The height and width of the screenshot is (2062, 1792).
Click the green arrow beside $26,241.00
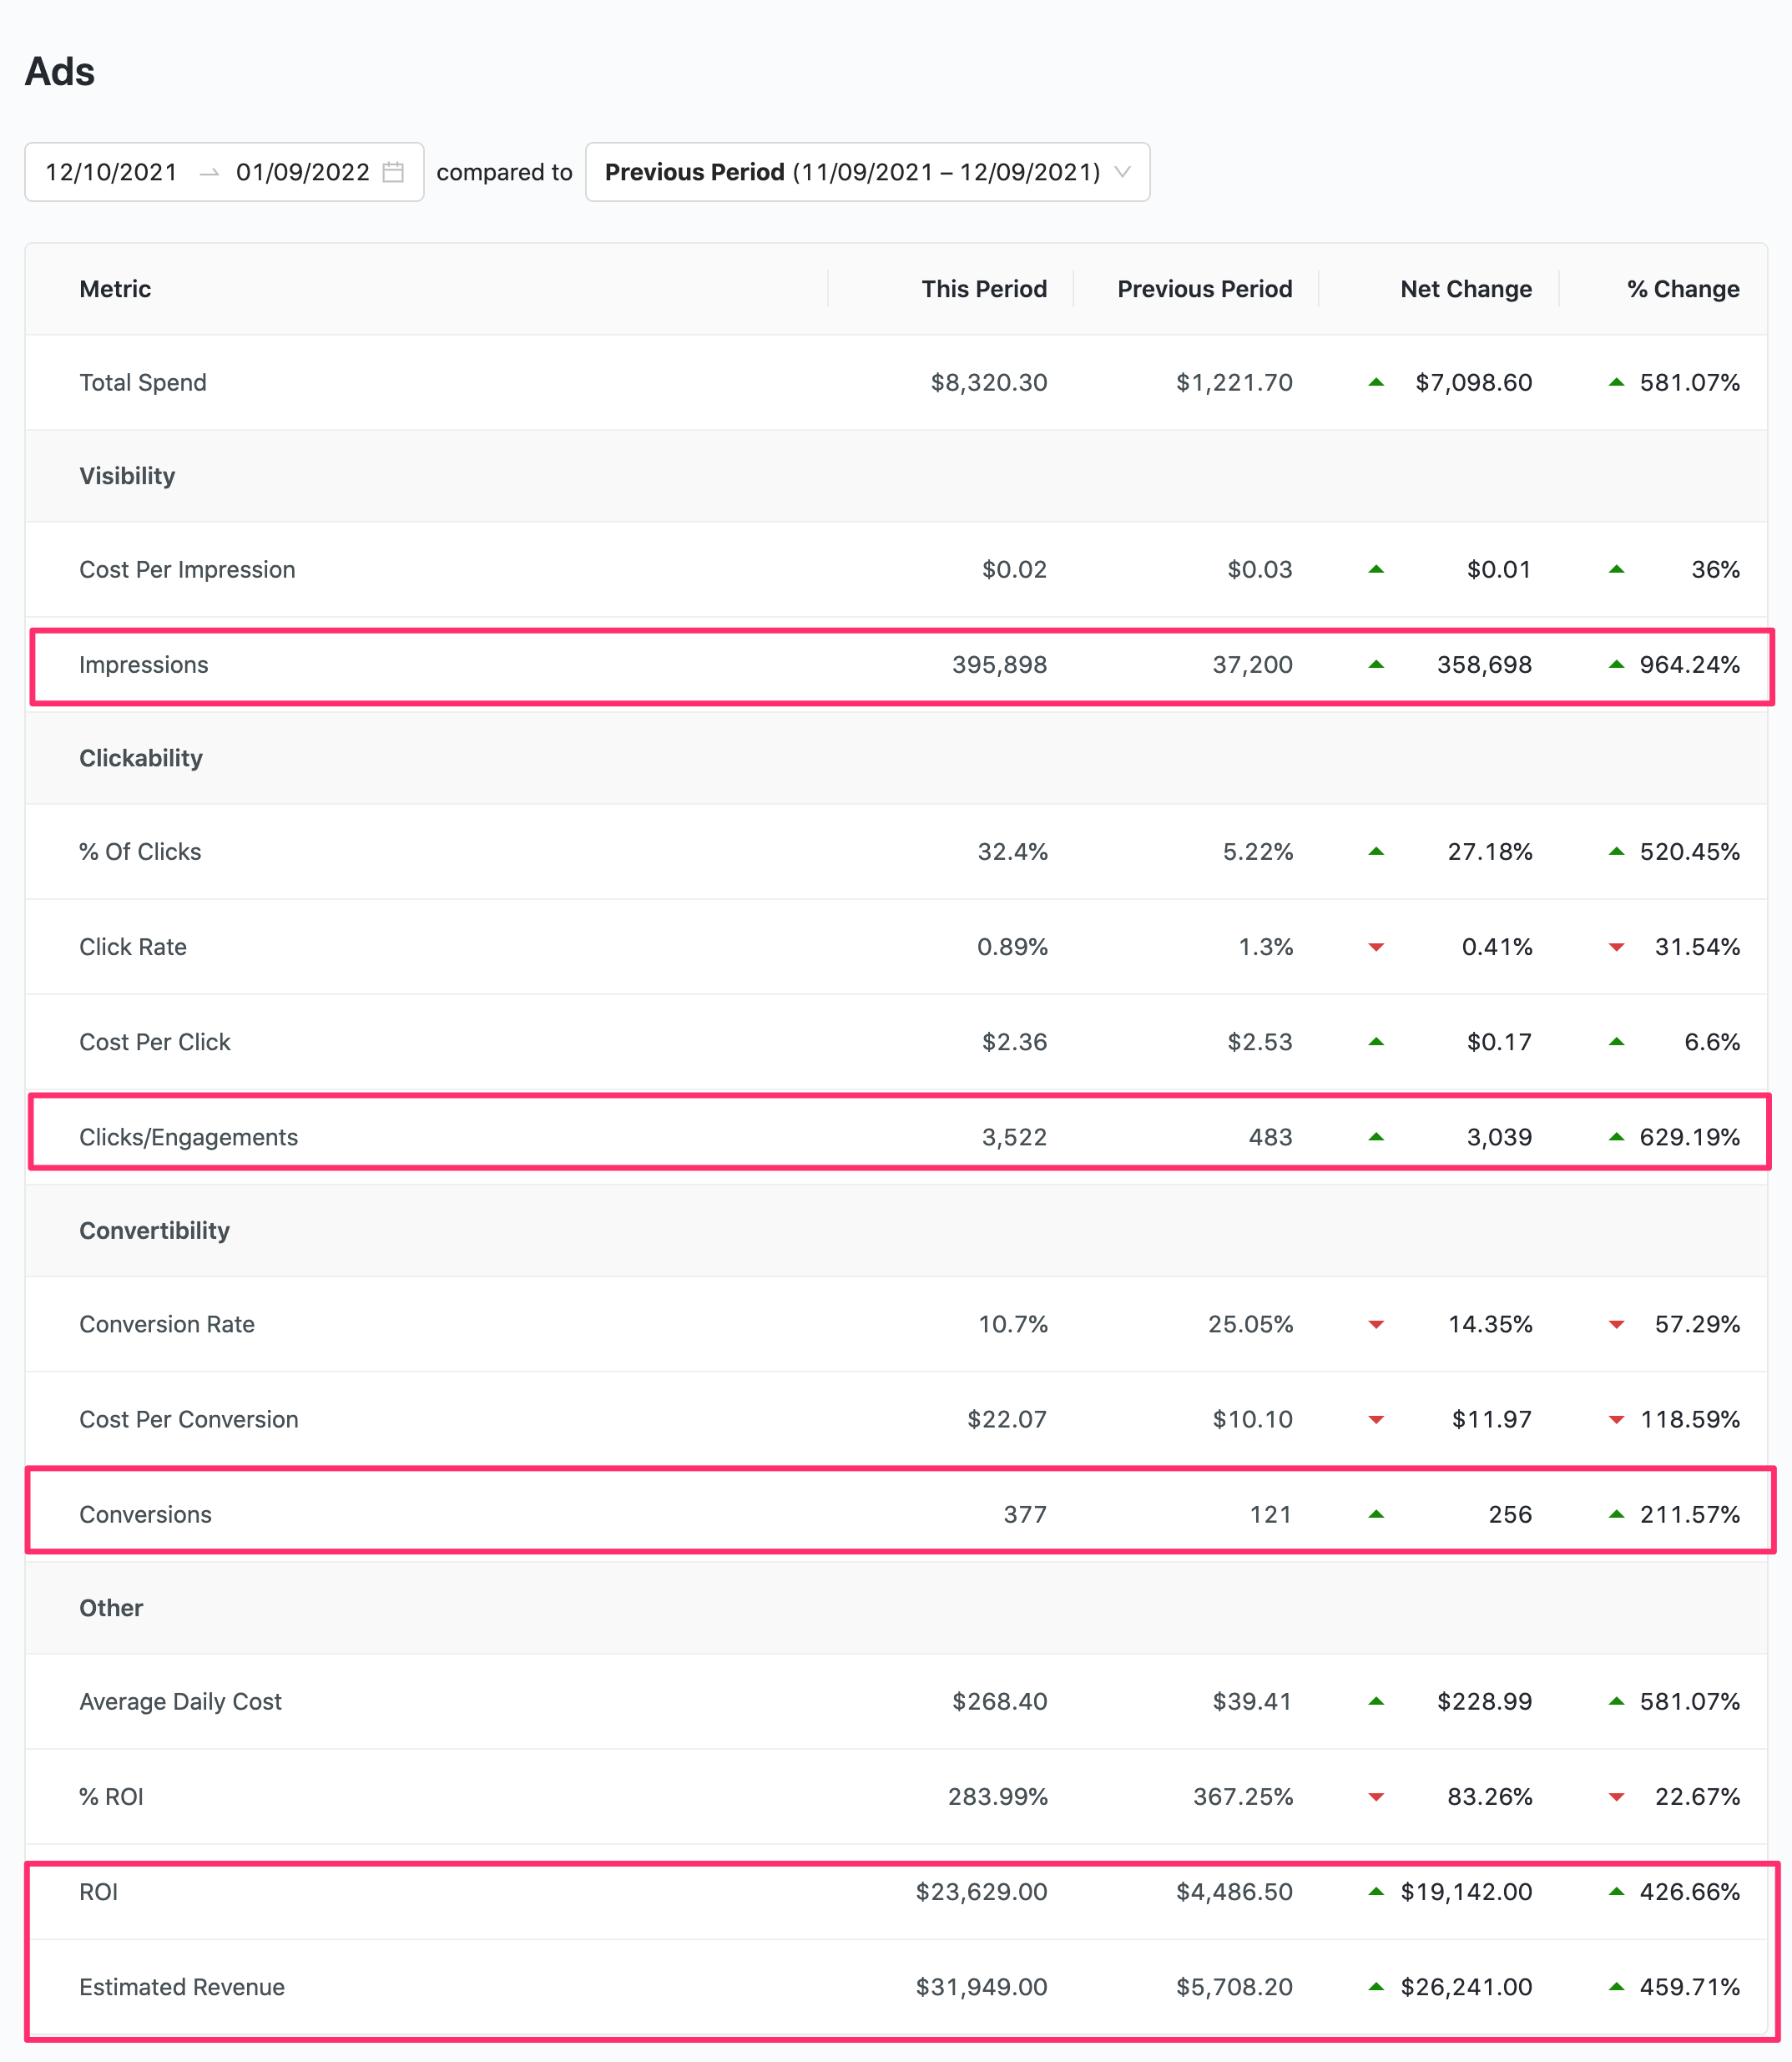tap(1376, 1986)
